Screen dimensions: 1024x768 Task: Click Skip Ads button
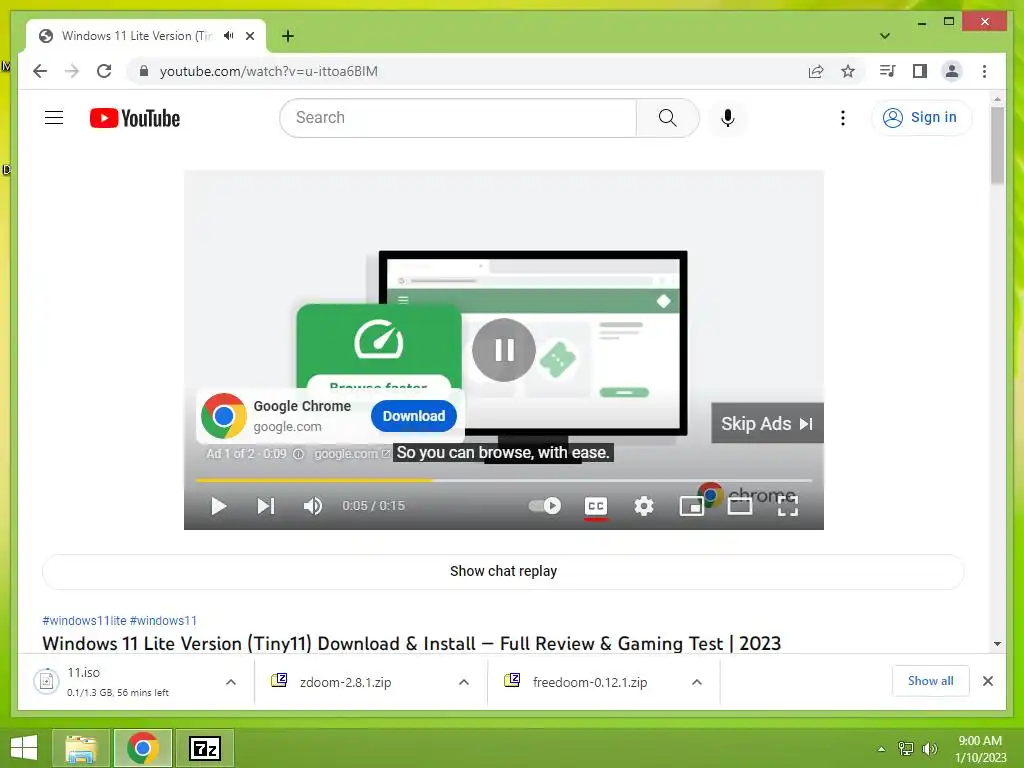coord(767,423)
